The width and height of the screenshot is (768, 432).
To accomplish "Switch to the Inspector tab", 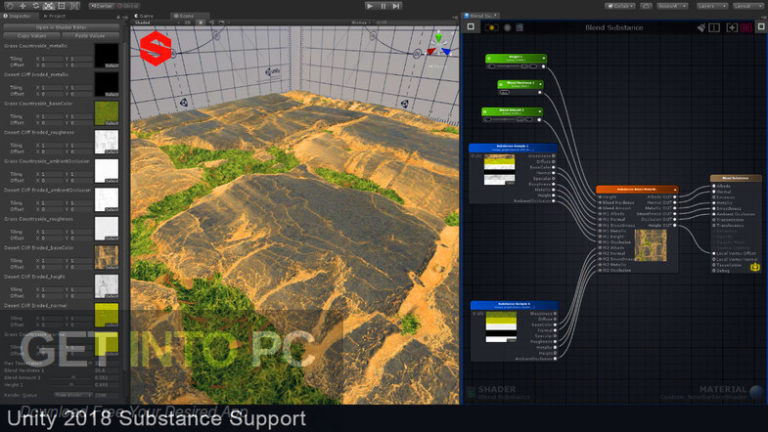I will tap(18, 16).
